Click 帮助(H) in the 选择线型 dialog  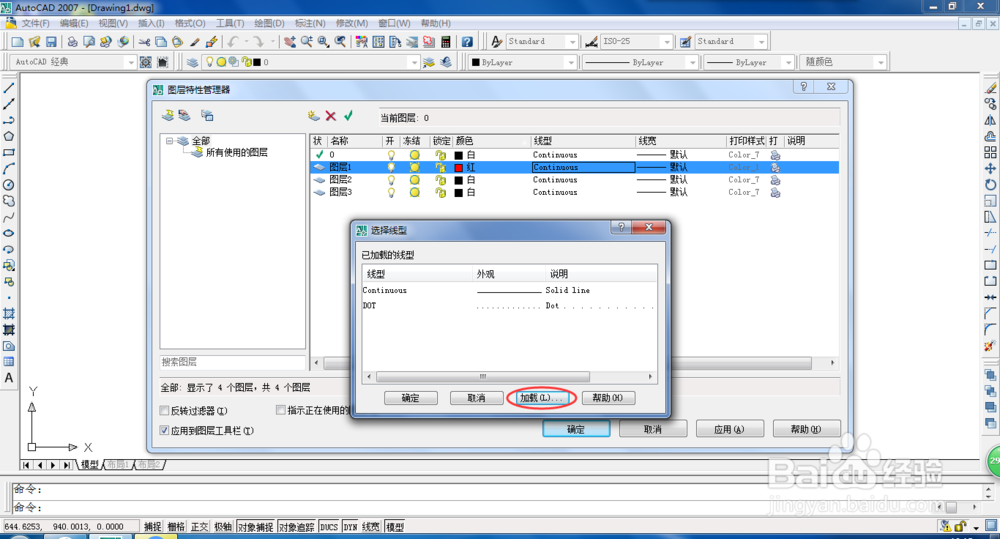pyautogui.click(x=607, y=397)
